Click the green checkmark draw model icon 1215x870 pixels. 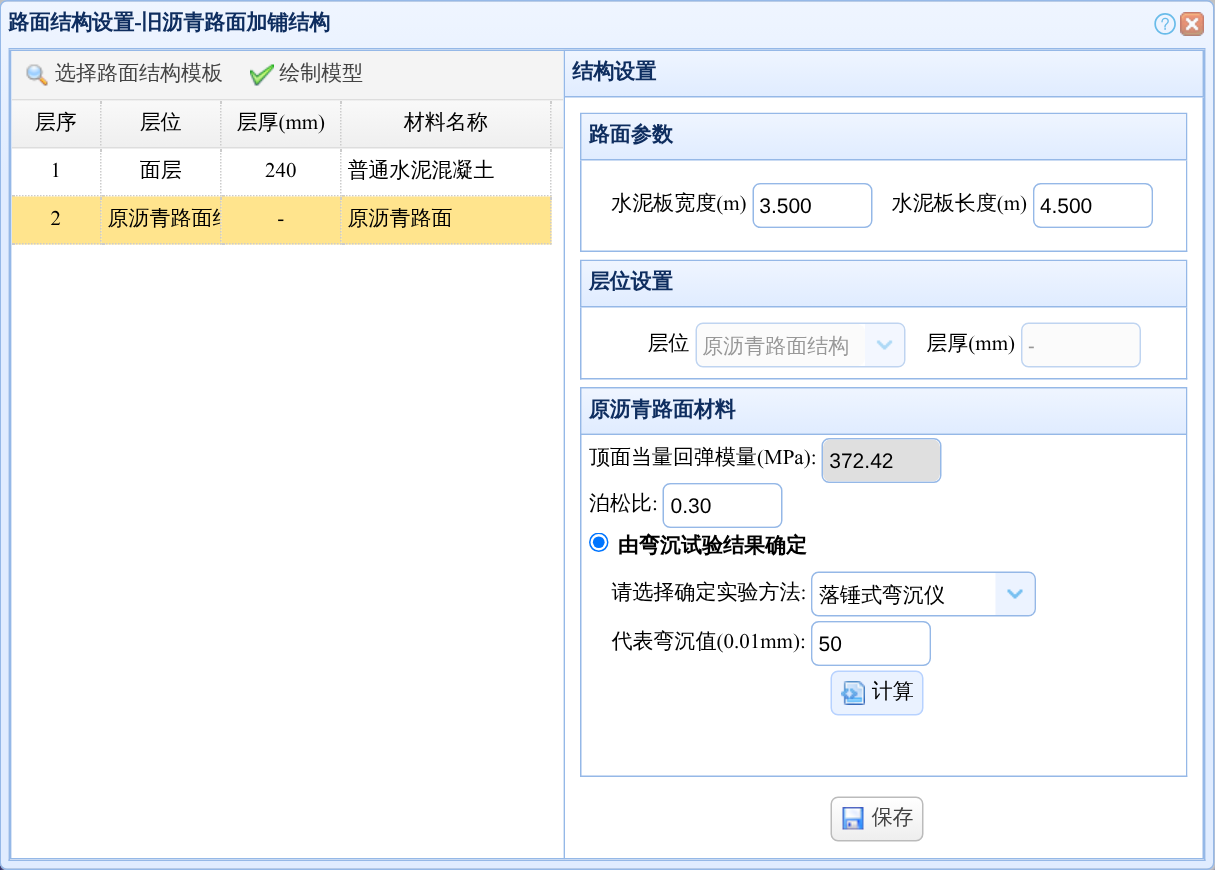click(262, 75)
